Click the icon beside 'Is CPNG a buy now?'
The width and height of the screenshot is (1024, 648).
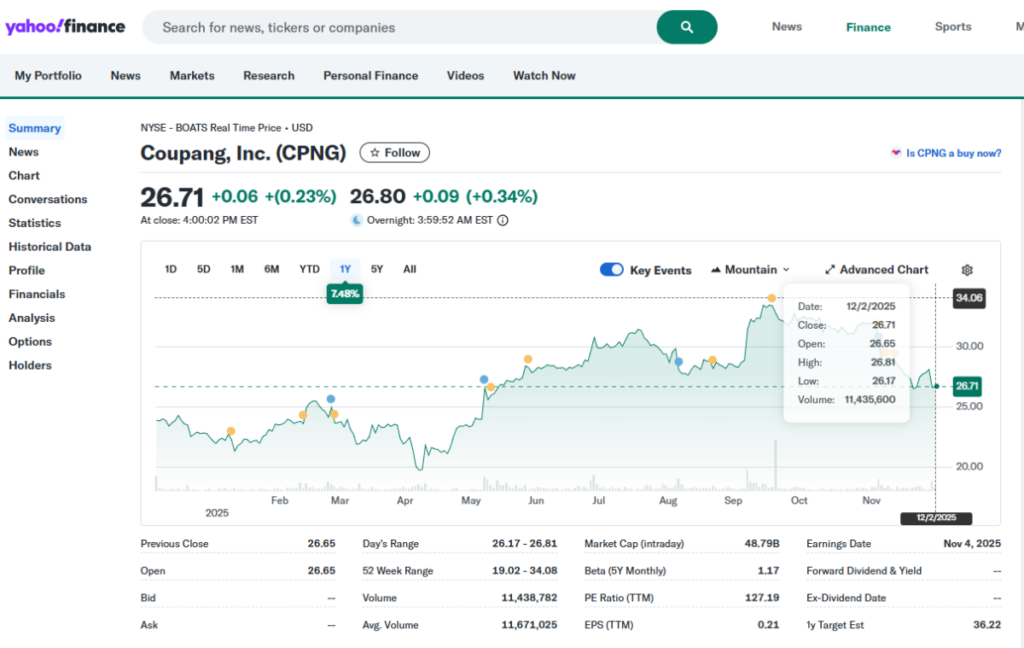coord(895,153)
